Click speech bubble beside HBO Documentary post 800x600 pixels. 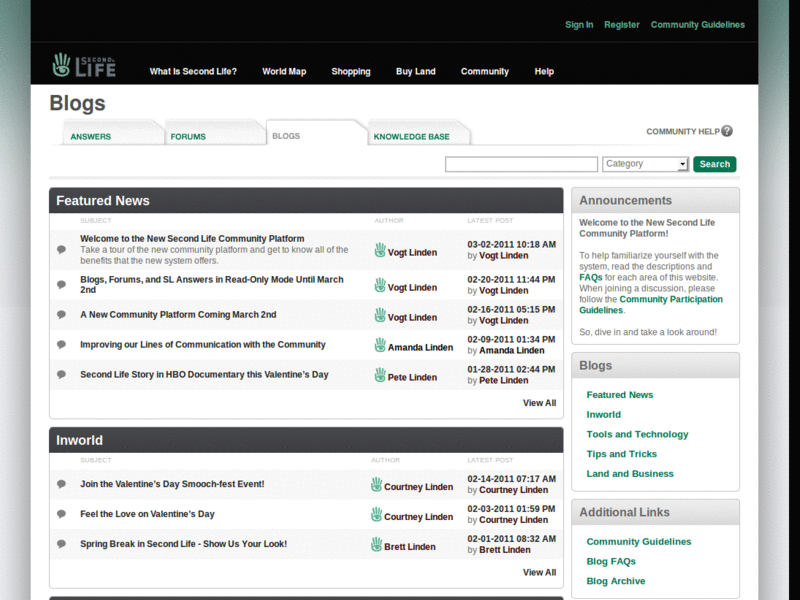(61, 374)
